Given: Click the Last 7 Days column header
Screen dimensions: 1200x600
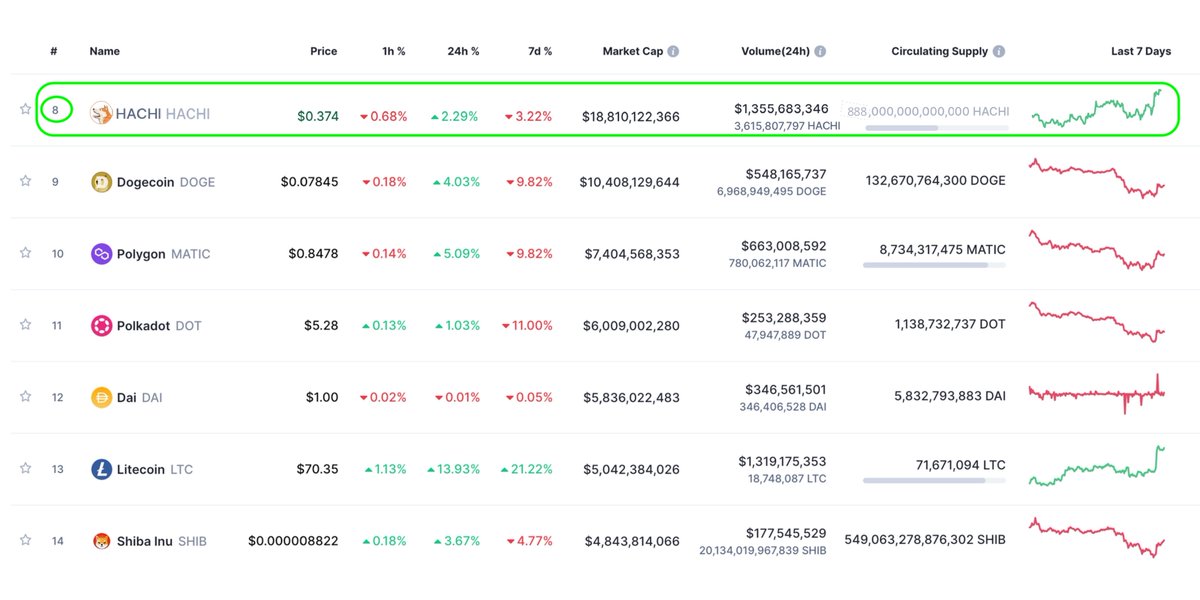Looking at the screenshot, I should (x=1141, y=51).
